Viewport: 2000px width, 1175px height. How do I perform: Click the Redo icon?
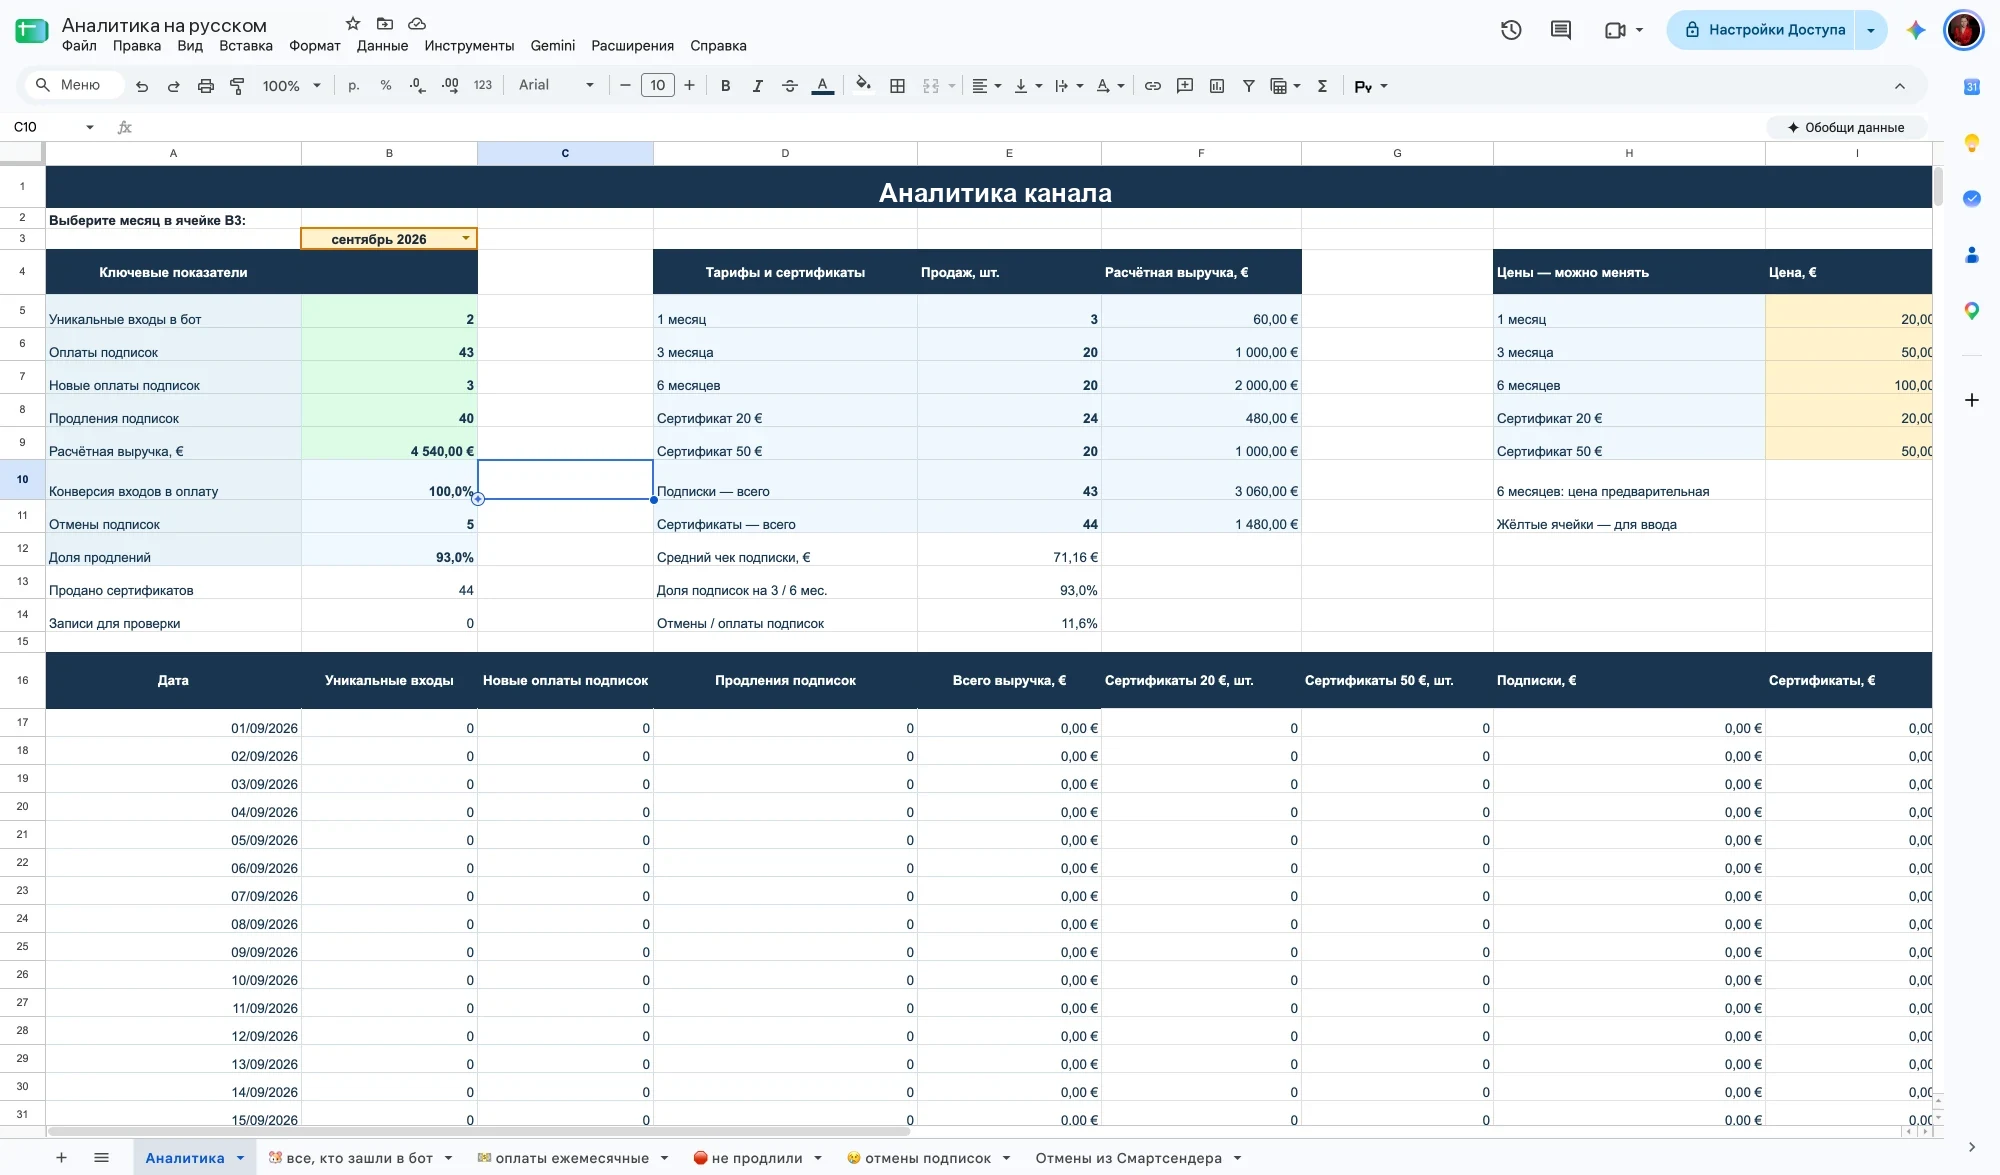[x=174, y=86]
